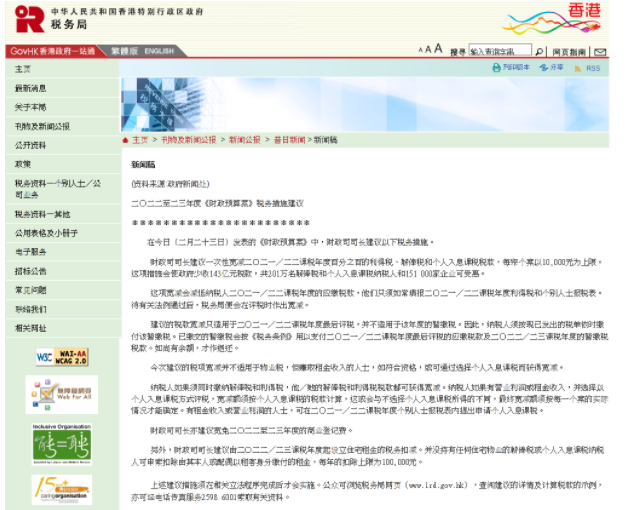
Task: Open 最新消息 in the sidebar
Action: (x=63, y=88)
